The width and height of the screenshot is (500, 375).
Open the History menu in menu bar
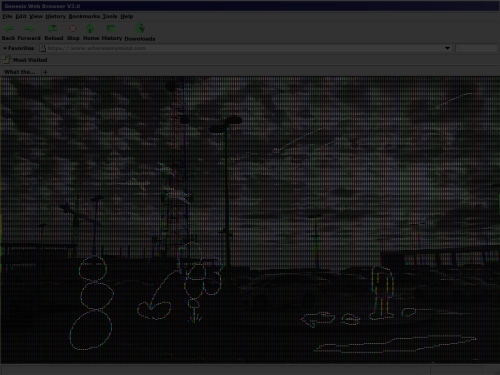(x=56, y=16)
